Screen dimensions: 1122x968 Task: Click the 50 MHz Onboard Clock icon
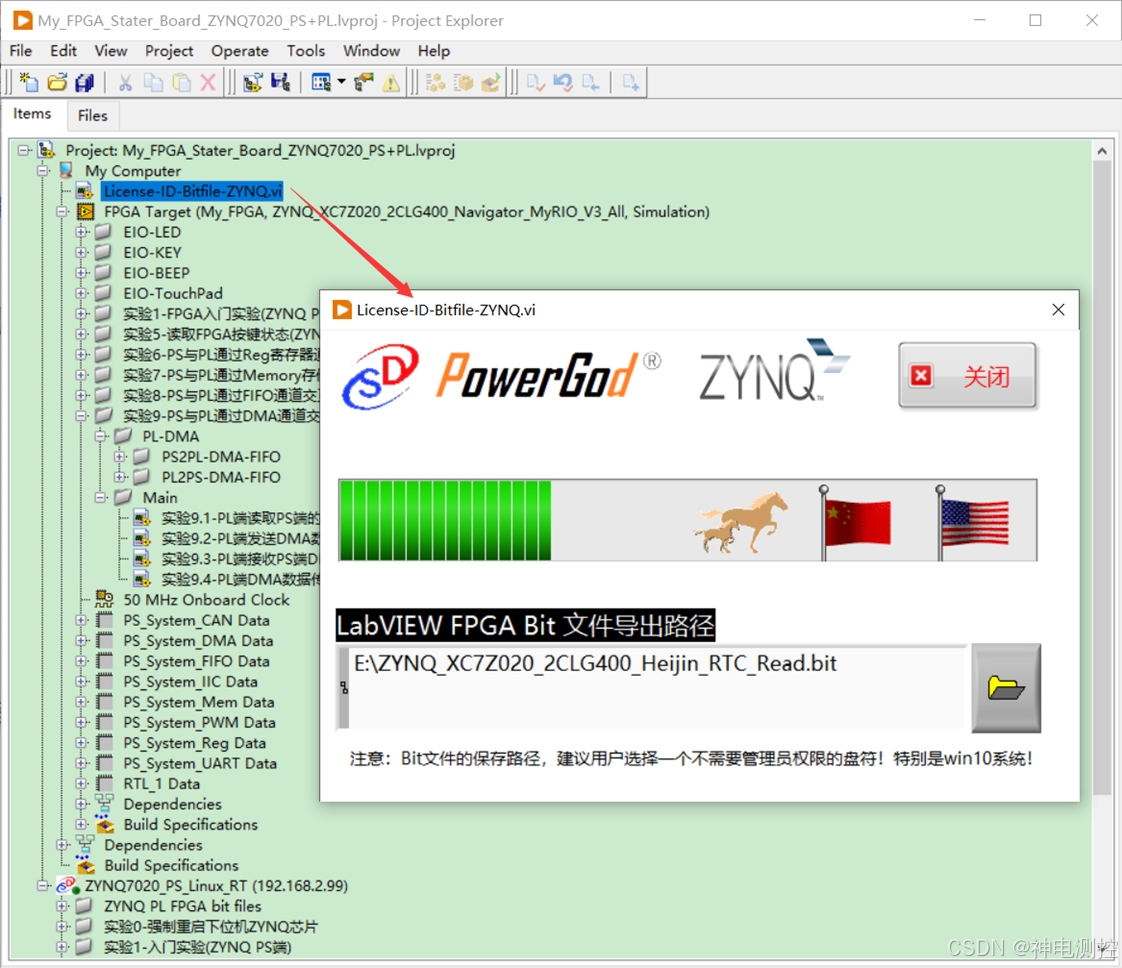tap(104, 599)
